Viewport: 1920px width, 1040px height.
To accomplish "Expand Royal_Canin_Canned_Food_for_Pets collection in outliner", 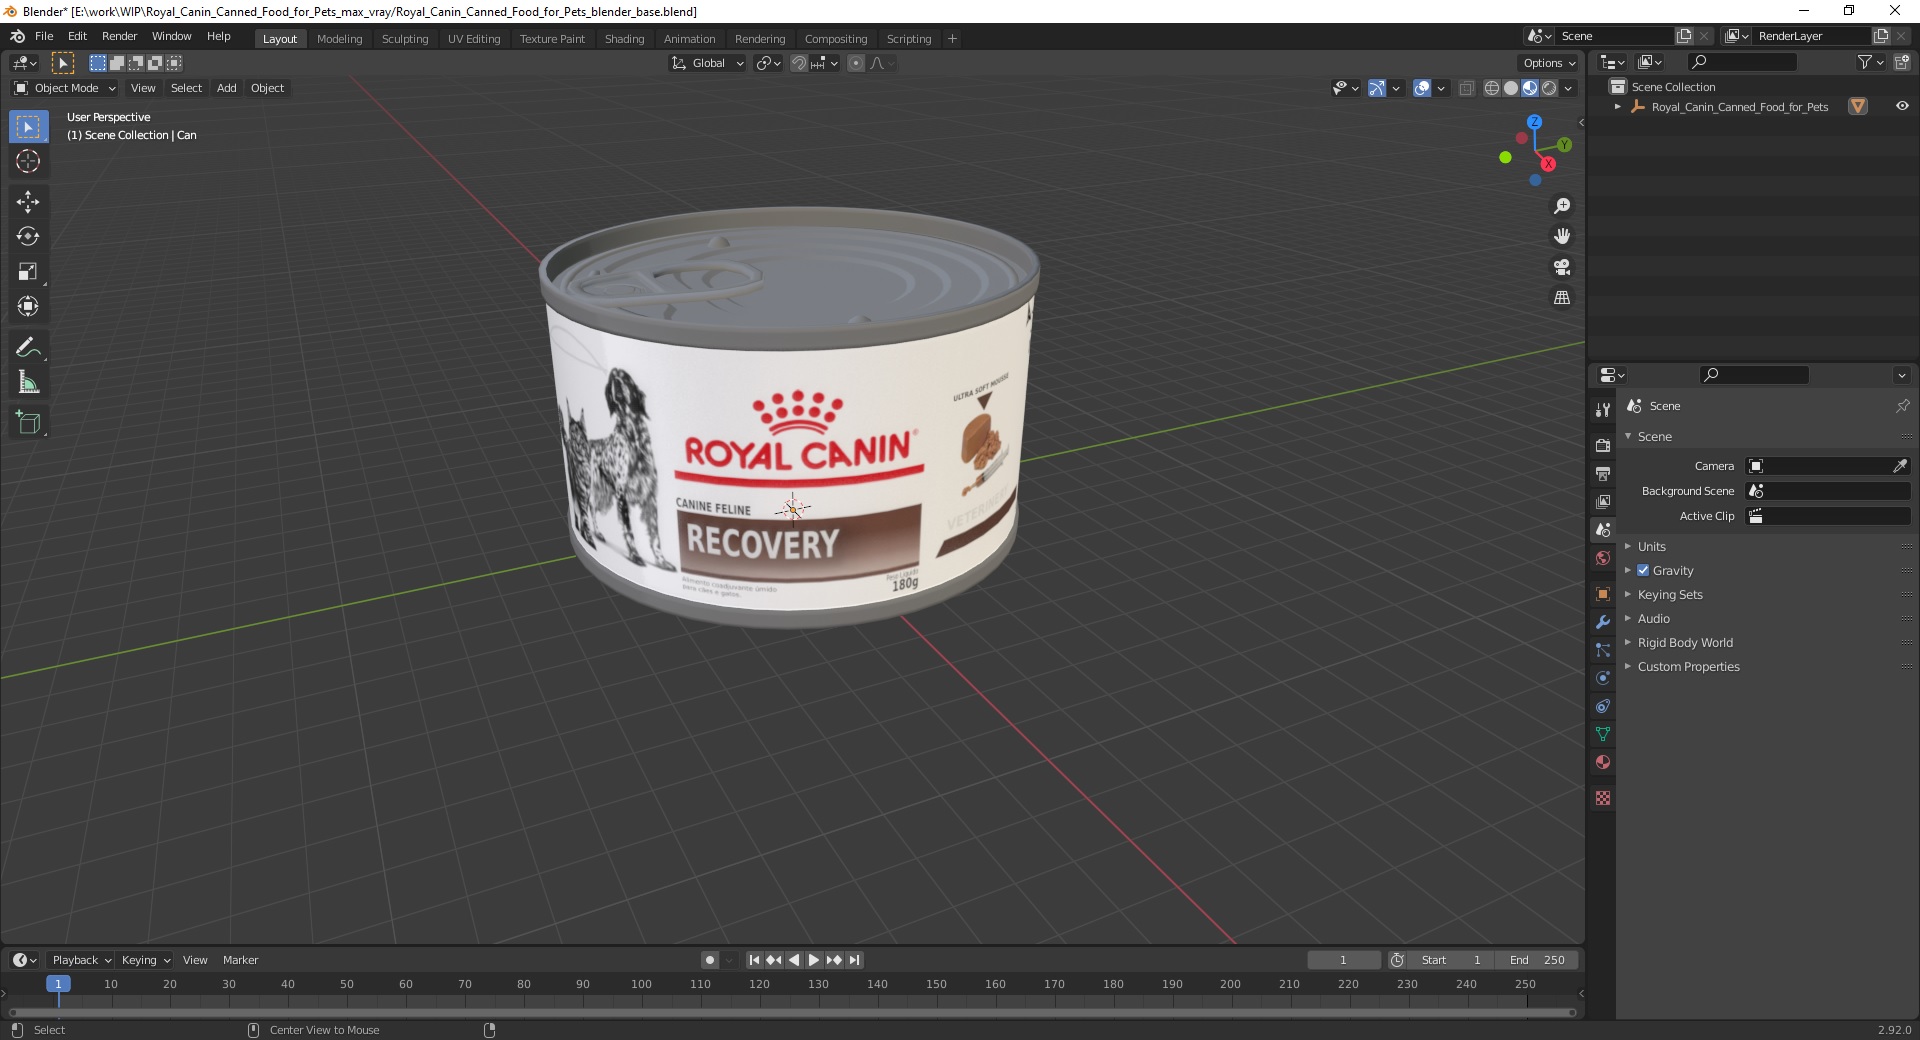I will tap(1617, 107).
